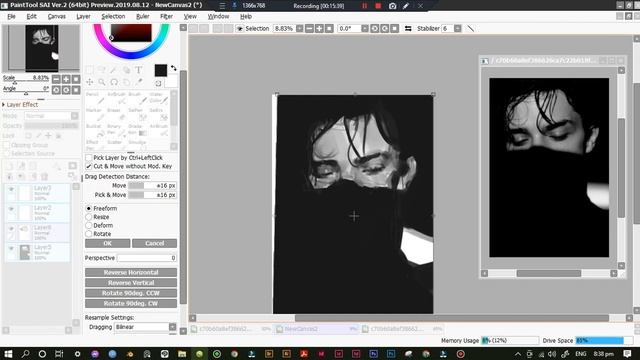Select the Resize transform option
640x360 pixels.
tap(89, 217)
